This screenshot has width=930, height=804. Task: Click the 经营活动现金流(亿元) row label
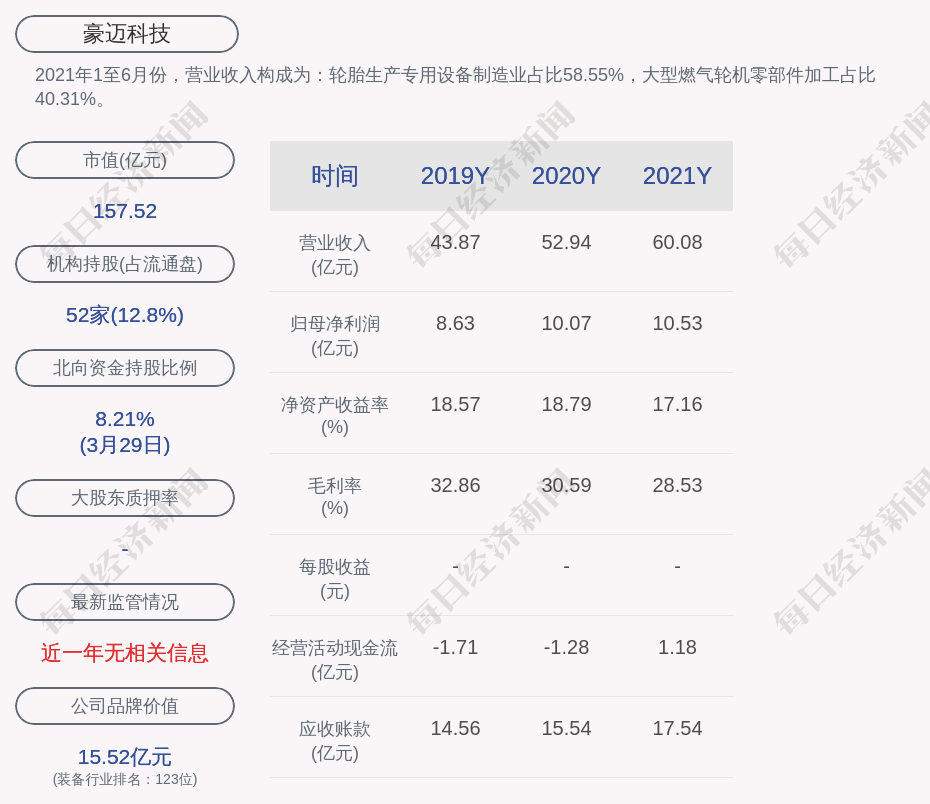[x=335, y=660]
